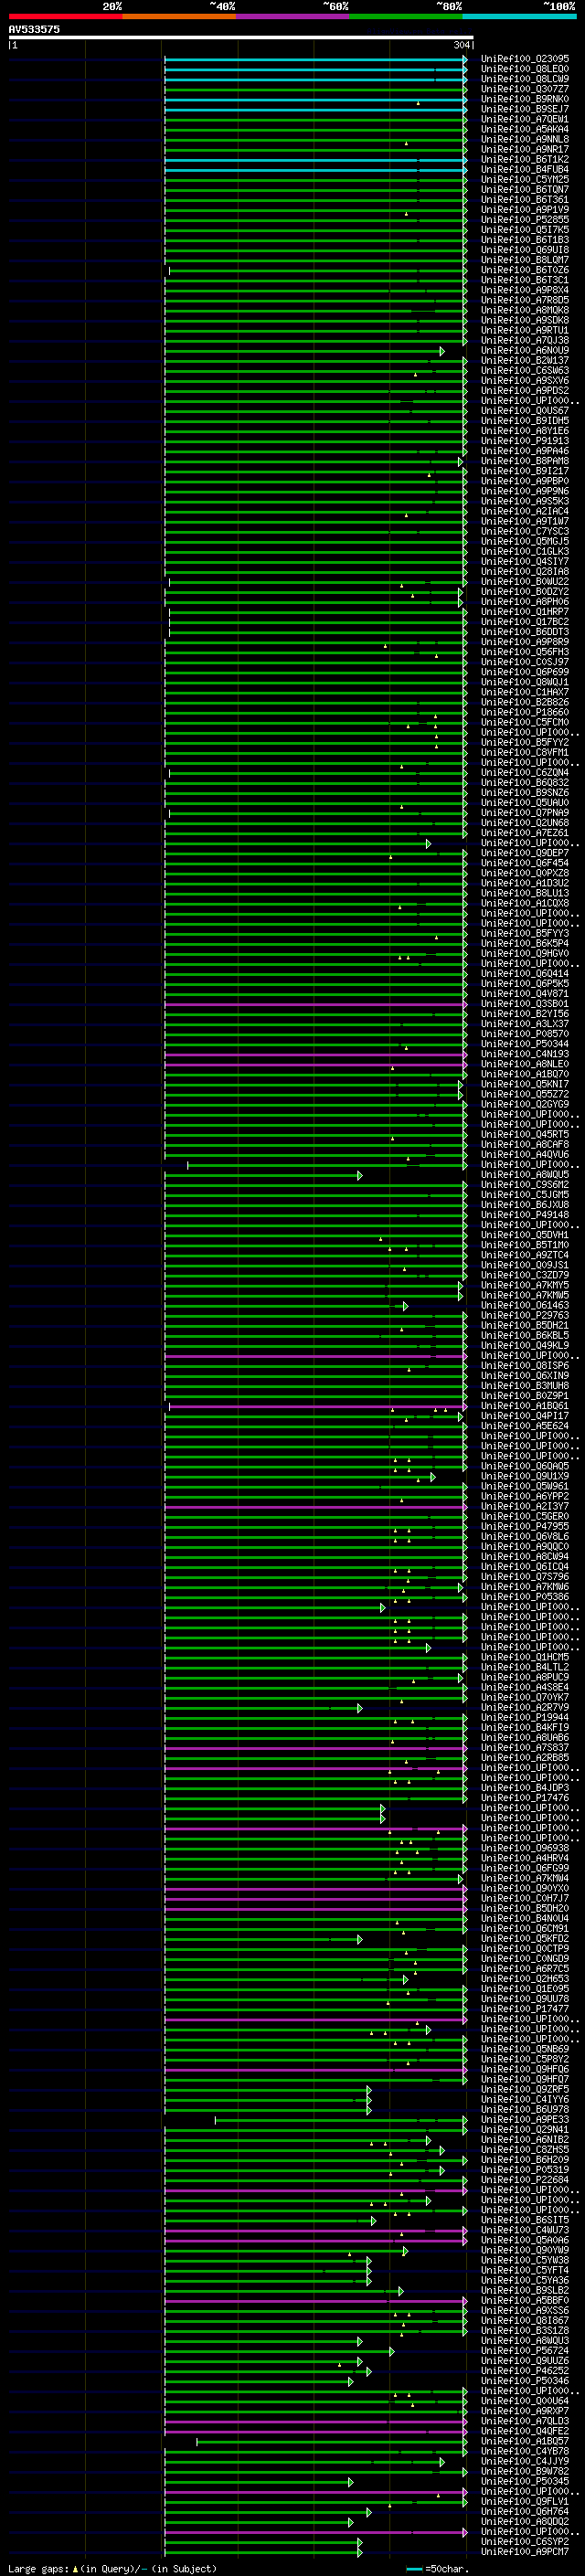
Task: Click the cyan ~100% identity legend swatch
Action: tap(519, 16)
